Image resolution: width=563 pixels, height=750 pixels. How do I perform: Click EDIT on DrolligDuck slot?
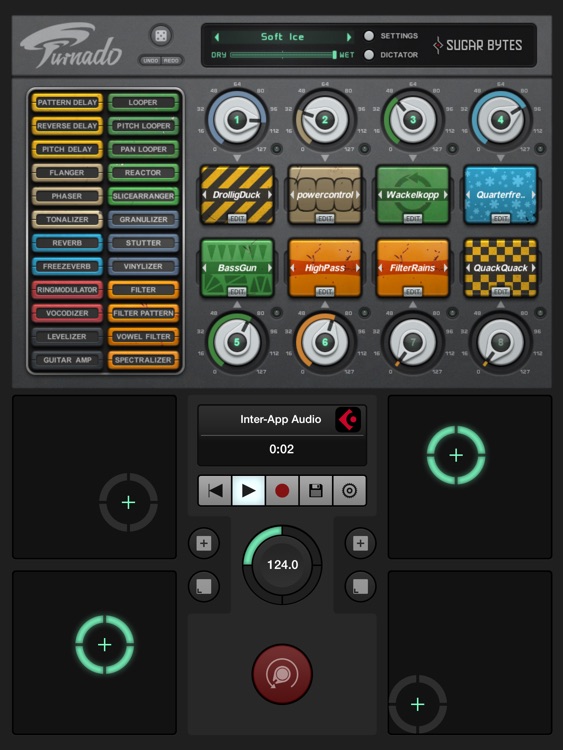pos(237,219)
